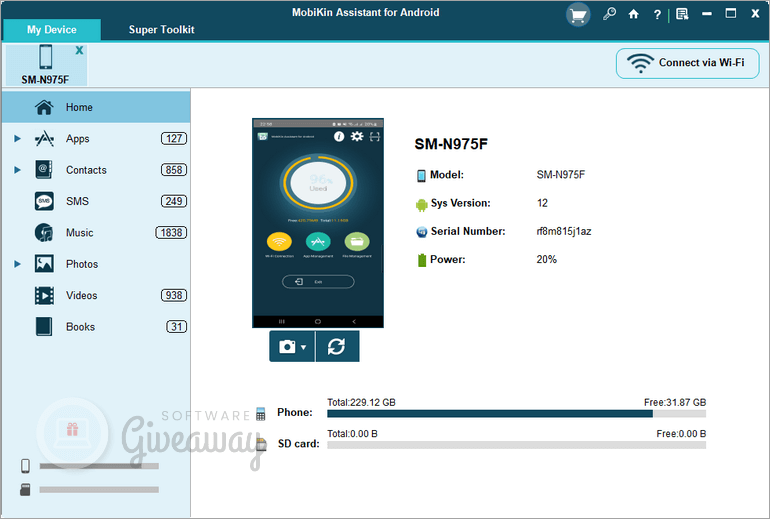The height and width of the screenshot is (519, 770).
Task: Click the Photos picture icon
Action: [44, 264]
